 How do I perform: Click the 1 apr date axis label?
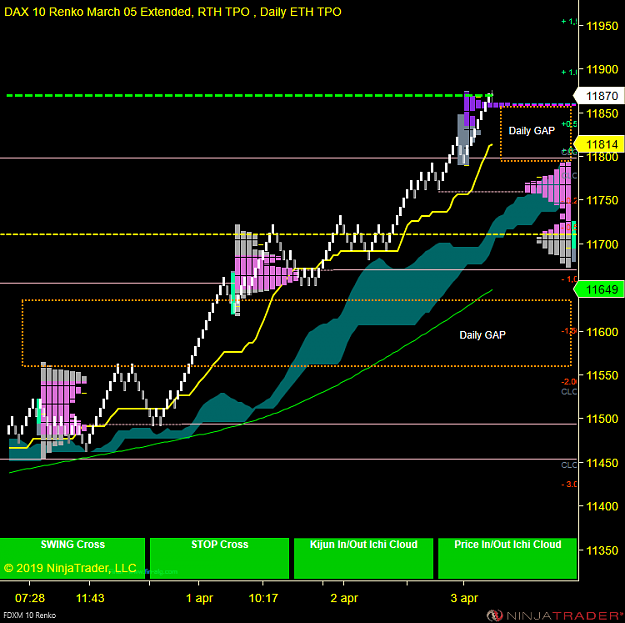(199, 598)
